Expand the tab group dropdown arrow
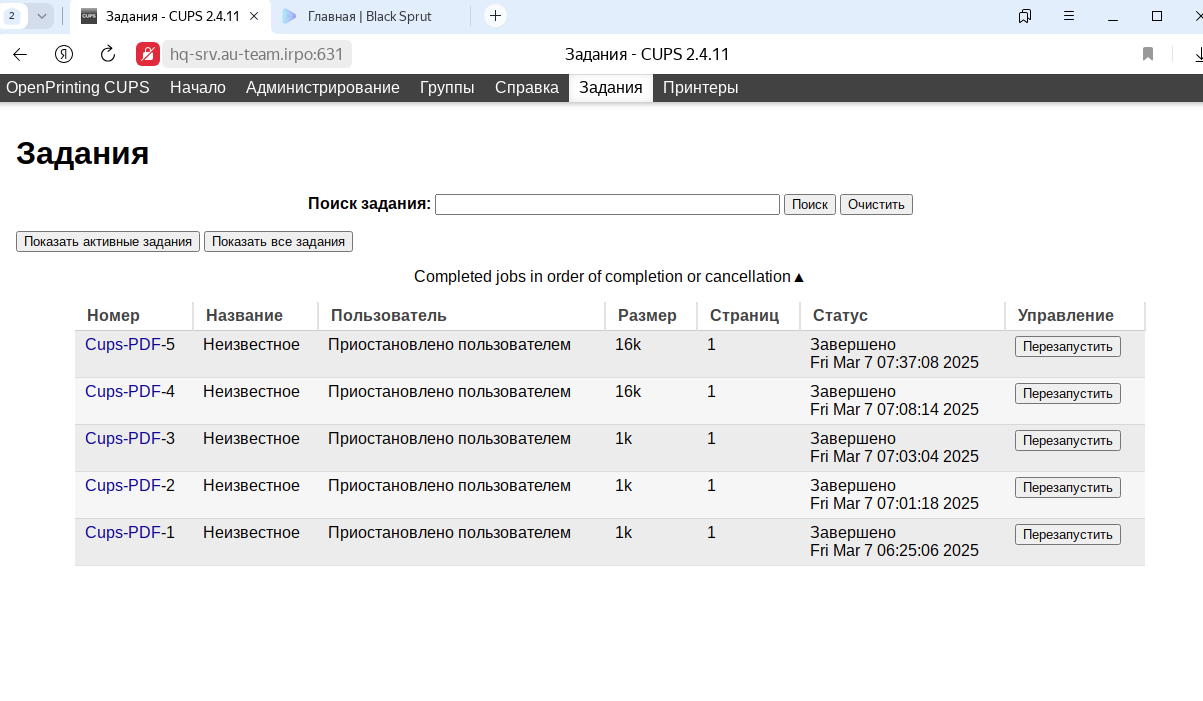The image size is (1203, 701). [42, 16]
